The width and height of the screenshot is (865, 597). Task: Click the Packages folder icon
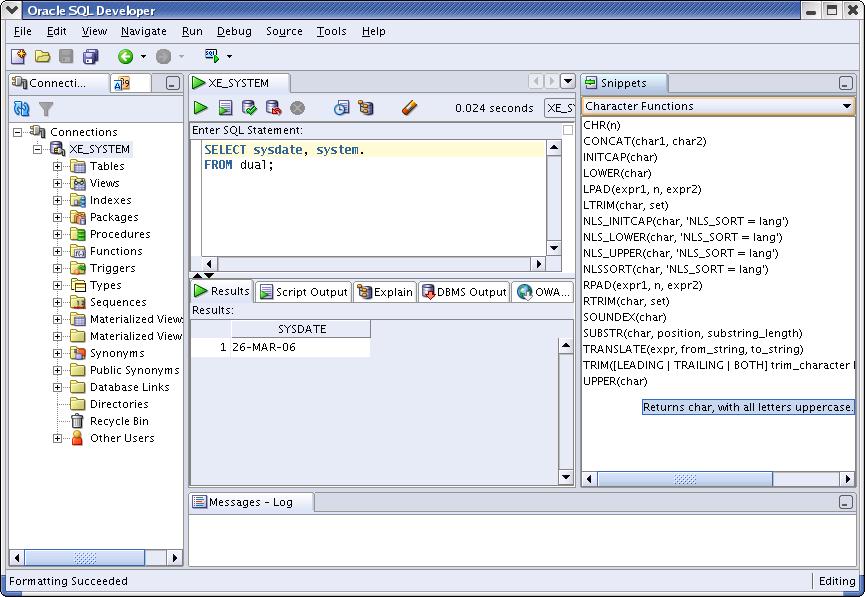pyautogui.click(x=78, y=217)
